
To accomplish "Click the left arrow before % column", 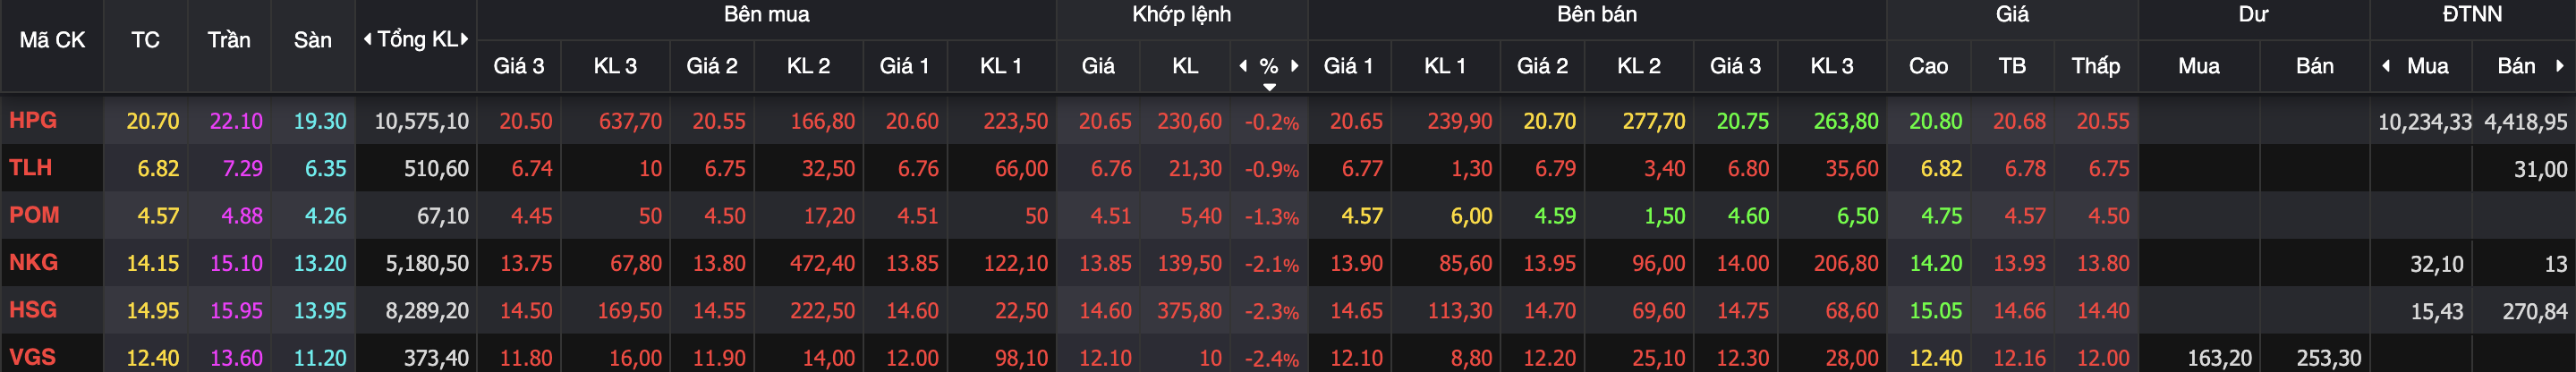I will pyautogui.click(x=1243, y=66).
